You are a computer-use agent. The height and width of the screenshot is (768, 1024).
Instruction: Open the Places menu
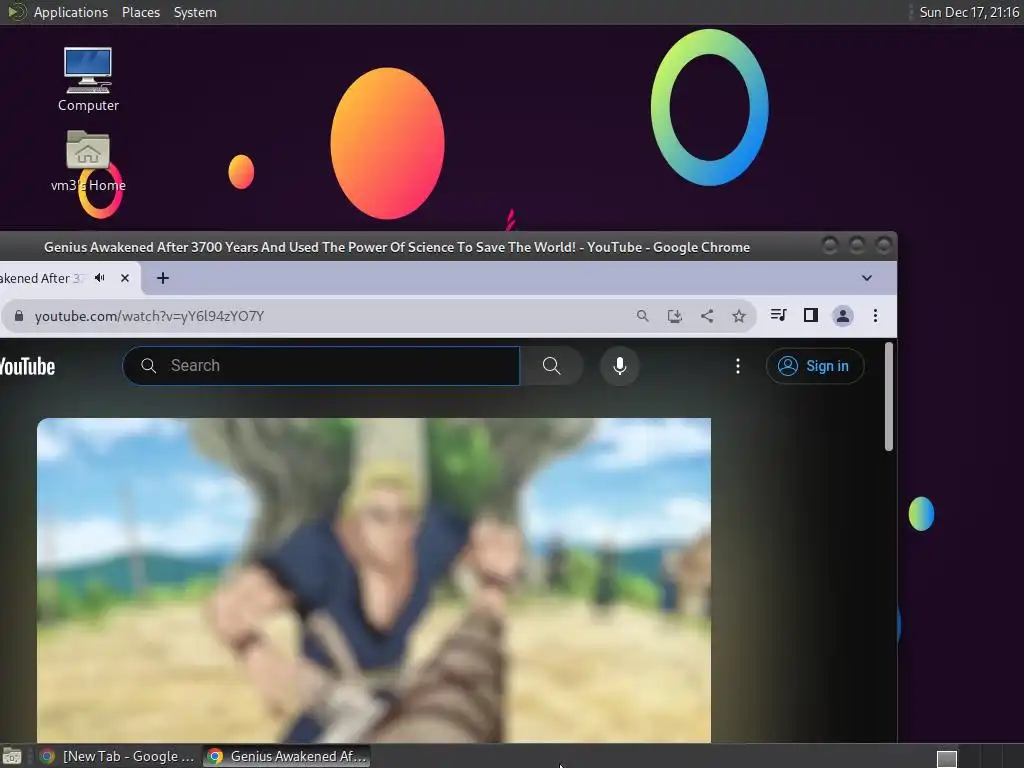click(140, 12)
